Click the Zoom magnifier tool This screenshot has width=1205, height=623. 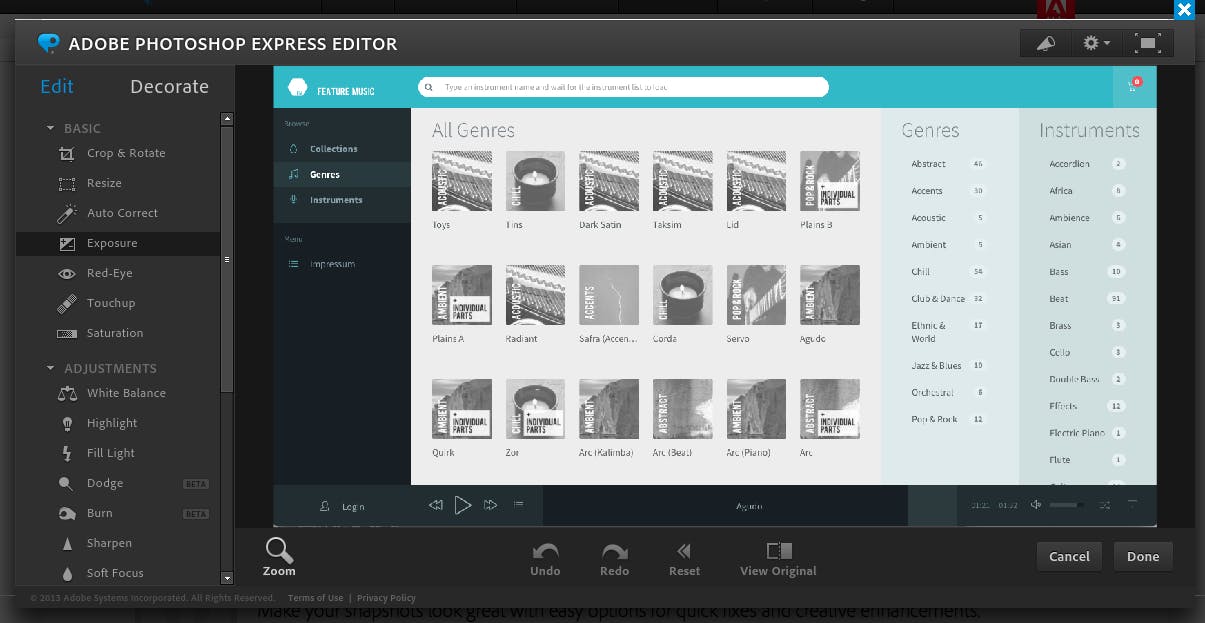[x=279, y=557]
